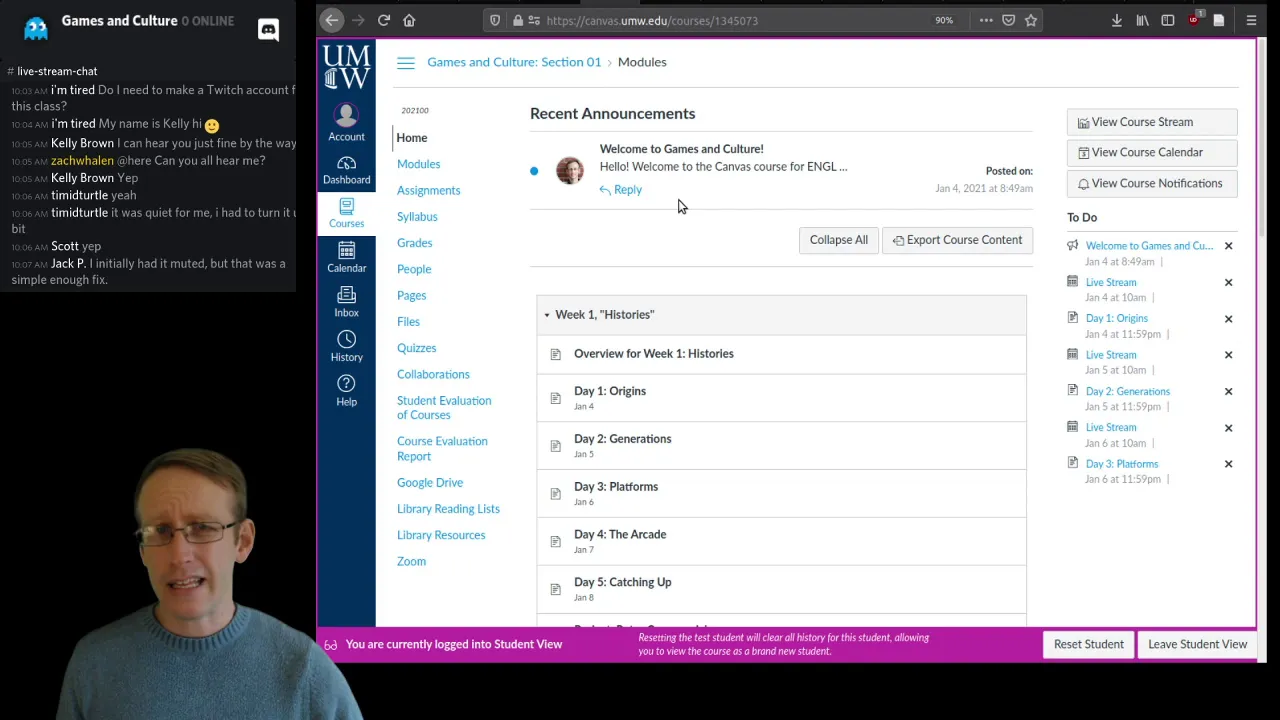Click the UMW logo
Screen dimensions: 1280x720
coord(346,67)
